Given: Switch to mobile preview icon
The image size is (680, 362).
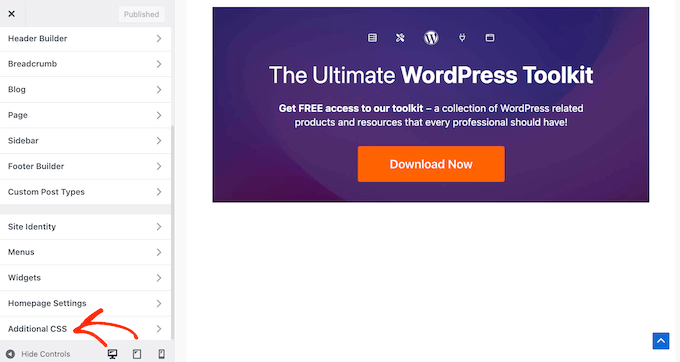Looking at the screenshot, I should coord(161,354).
